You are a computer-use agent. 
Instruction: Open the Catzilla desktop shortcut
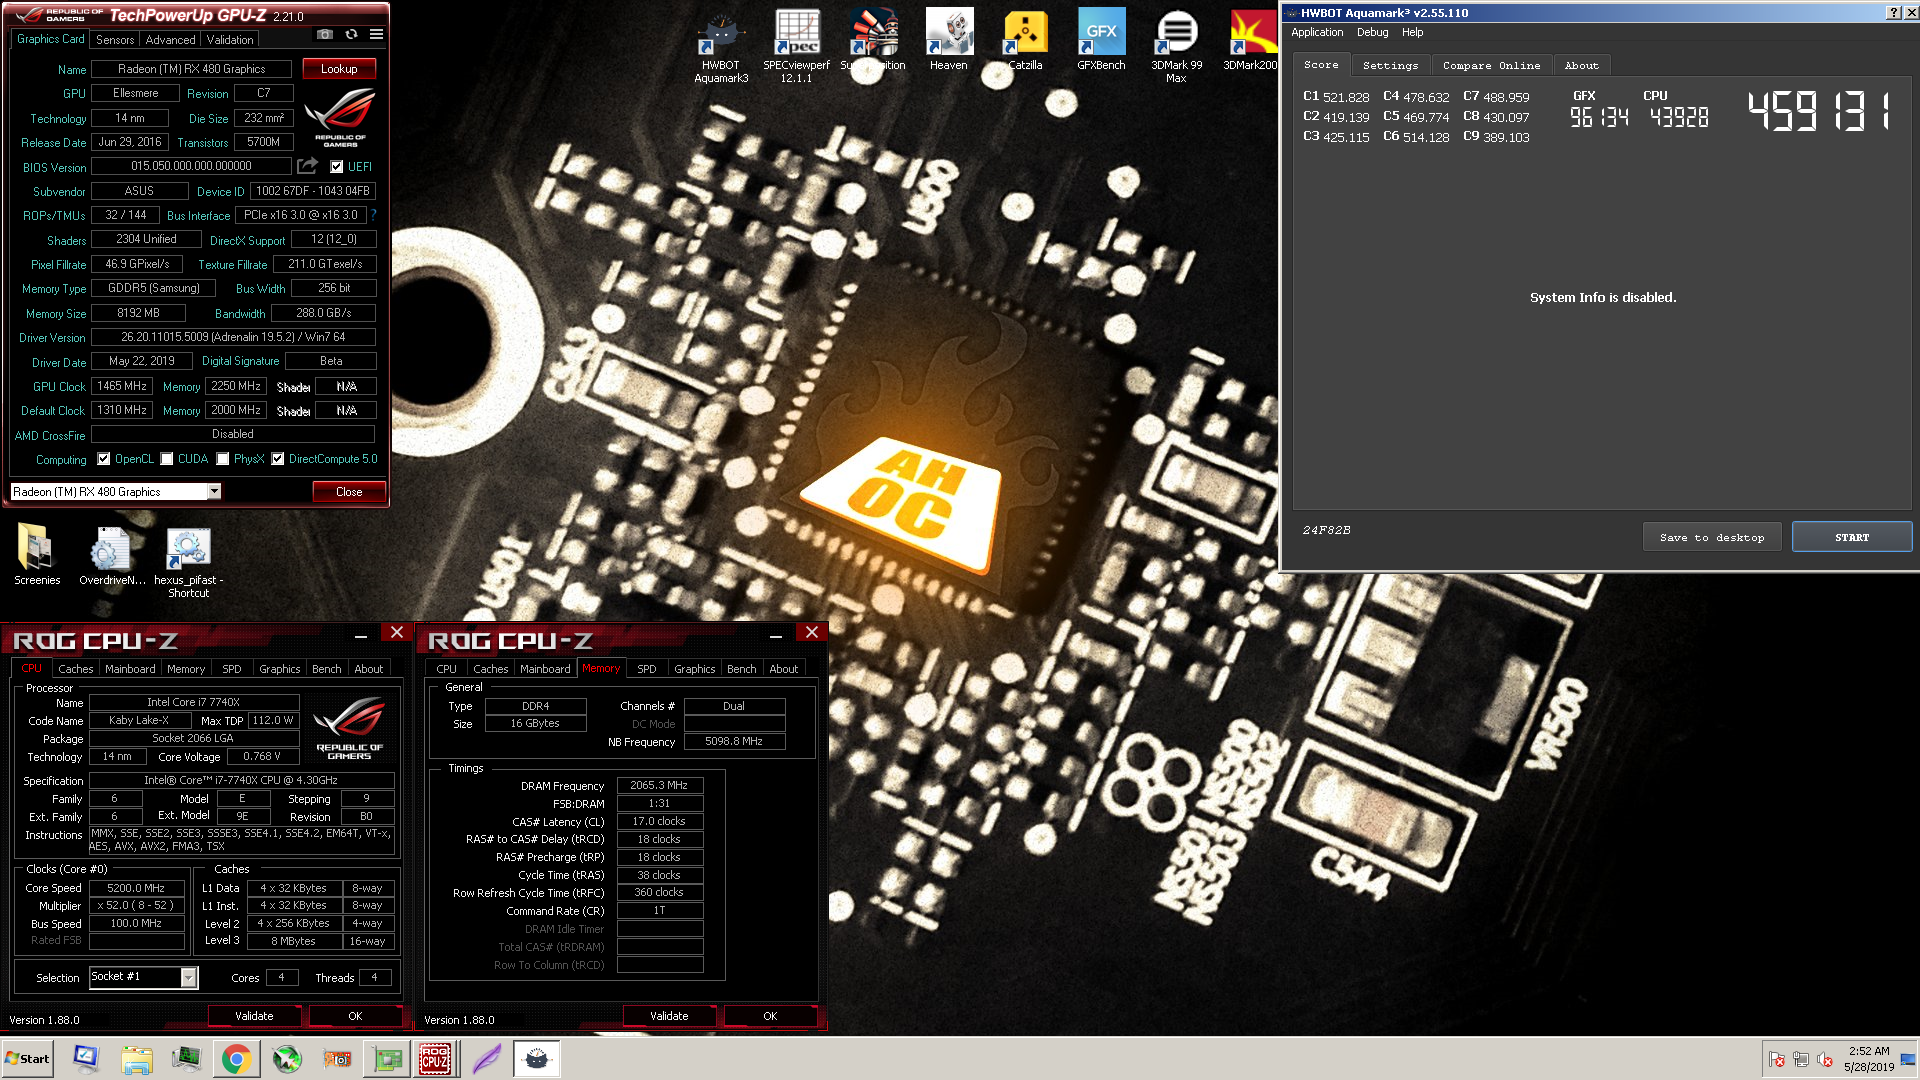tap(1025, 40)
